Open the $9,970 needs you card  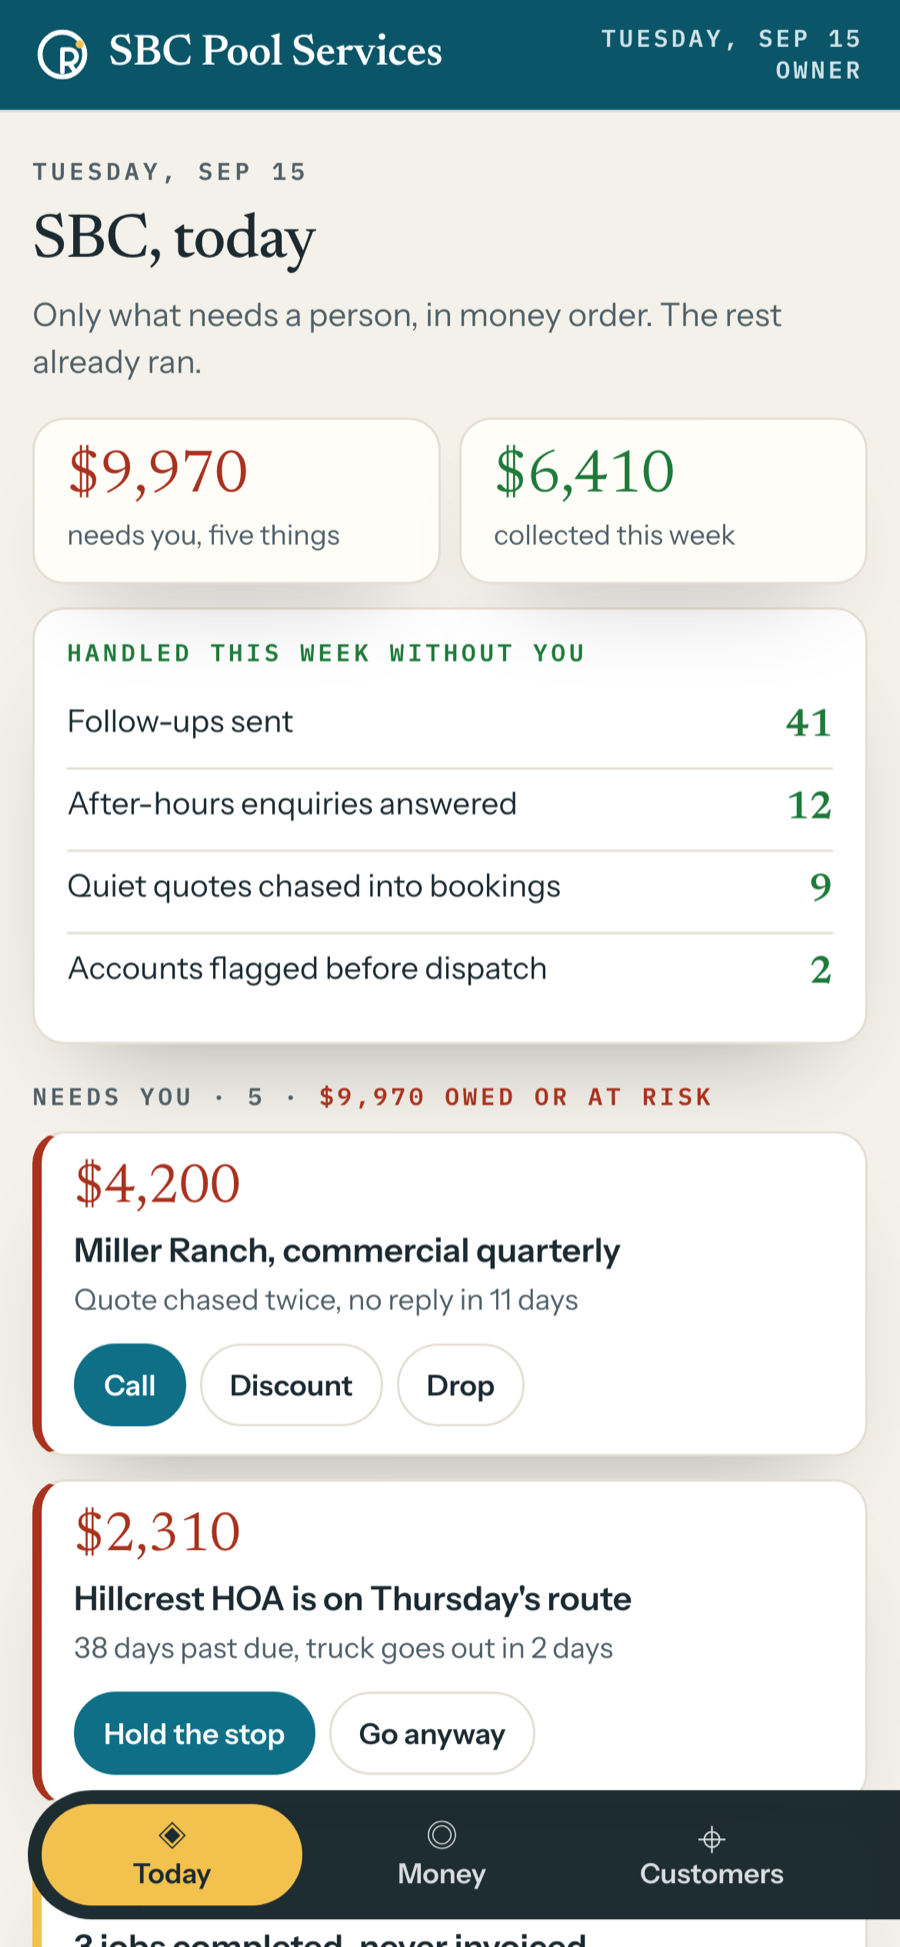[237, 500]
